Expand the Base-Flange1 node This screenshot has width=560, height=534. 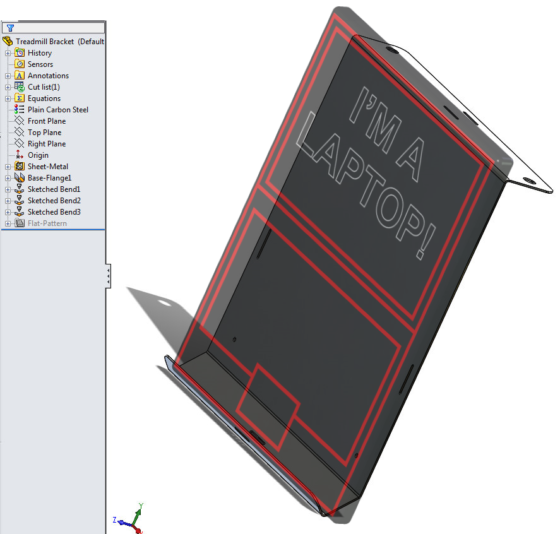click(x=8, y=178)
